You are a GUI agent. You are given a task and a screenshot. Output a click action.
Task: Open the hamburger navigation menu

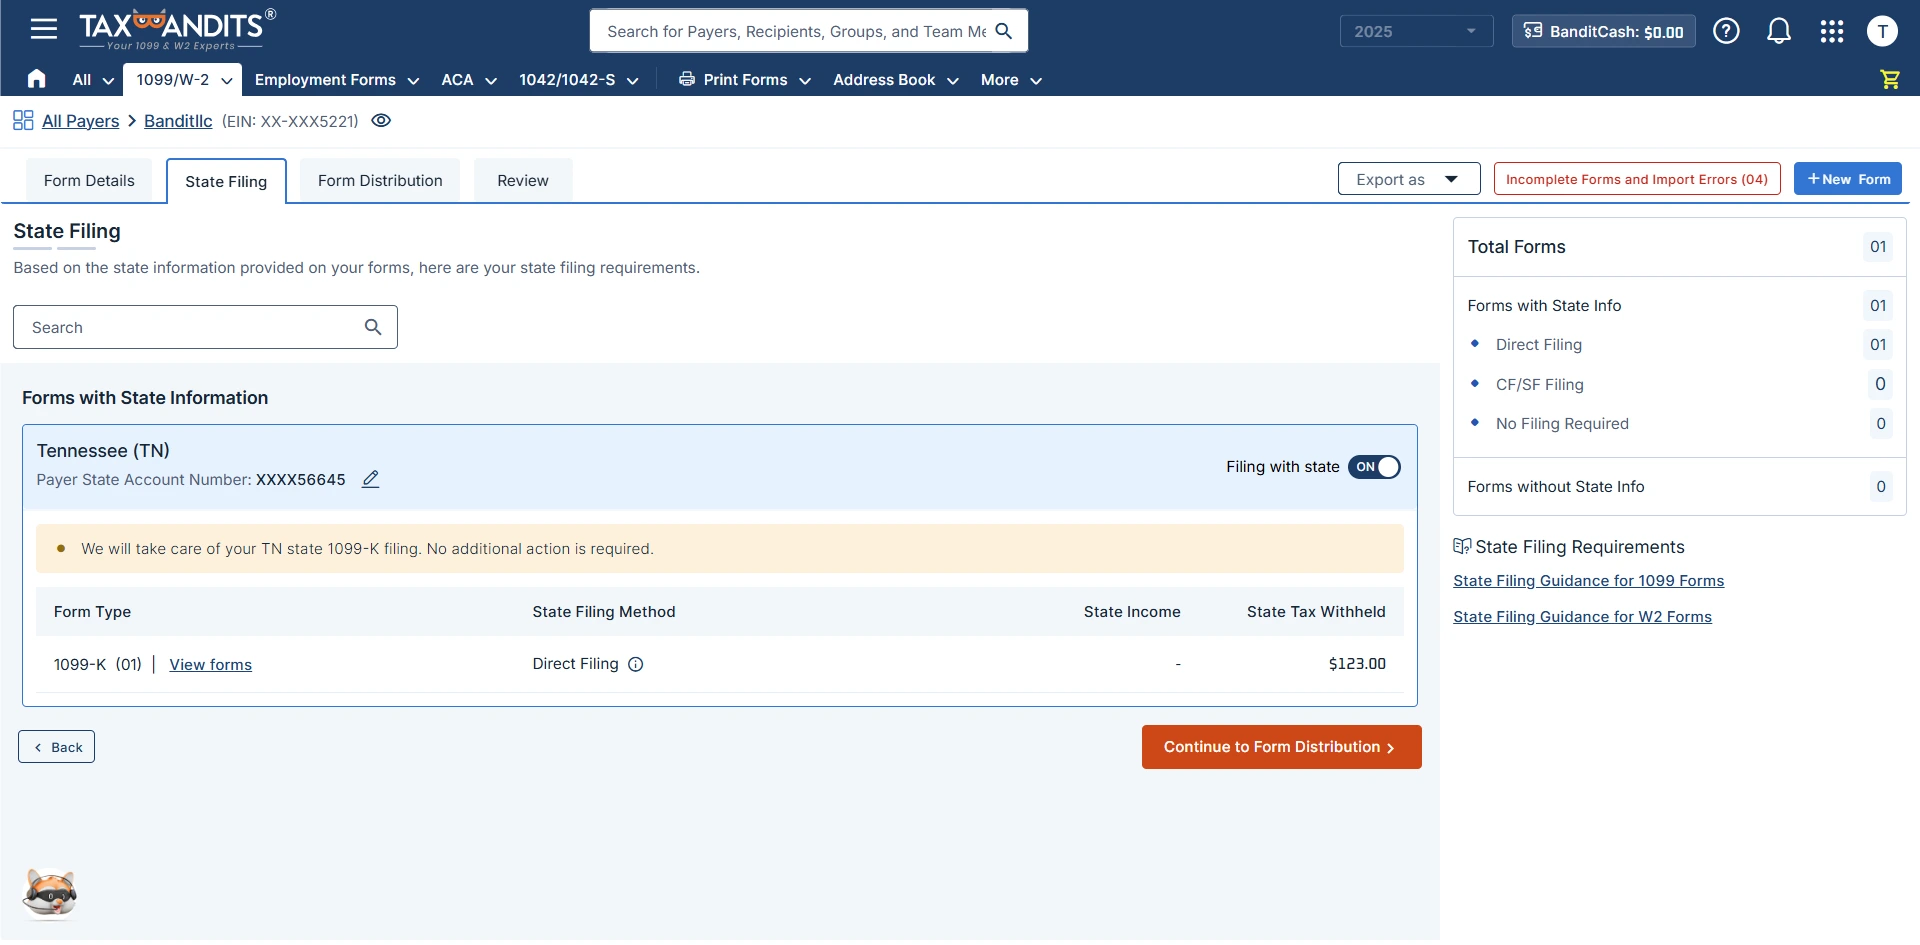44,28
